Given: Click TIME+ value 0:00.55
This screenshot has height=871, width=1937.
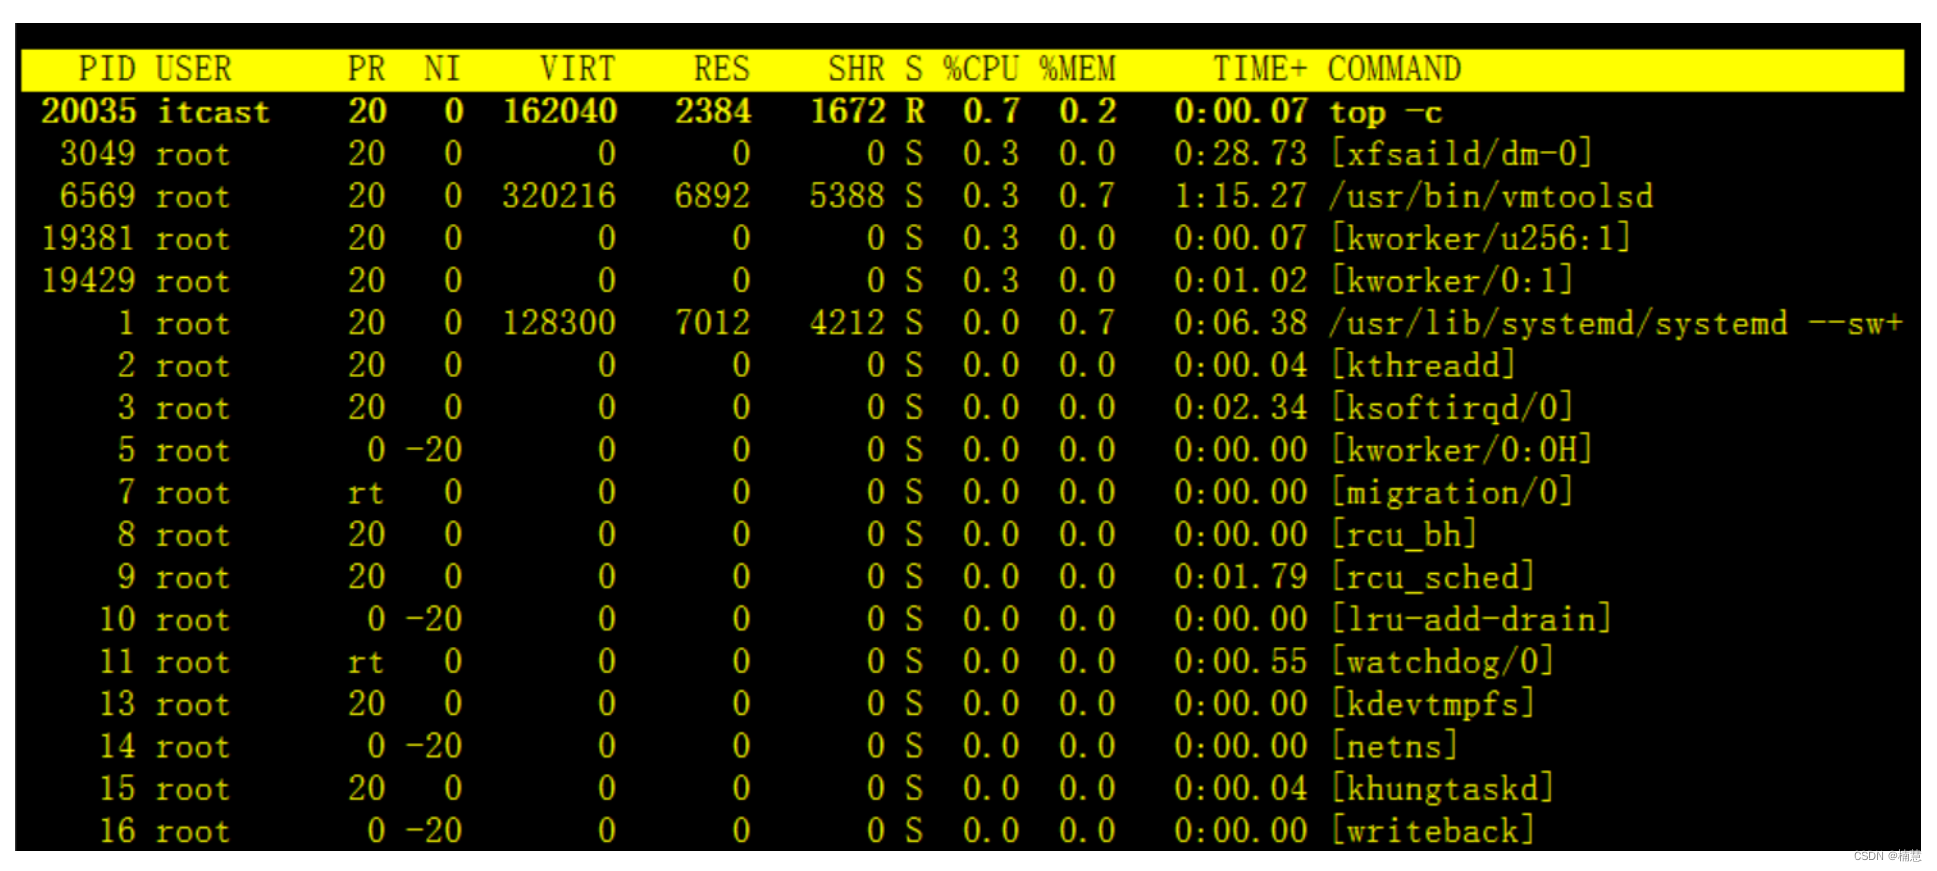Looking at the screenshot, I should (1241, 661).
